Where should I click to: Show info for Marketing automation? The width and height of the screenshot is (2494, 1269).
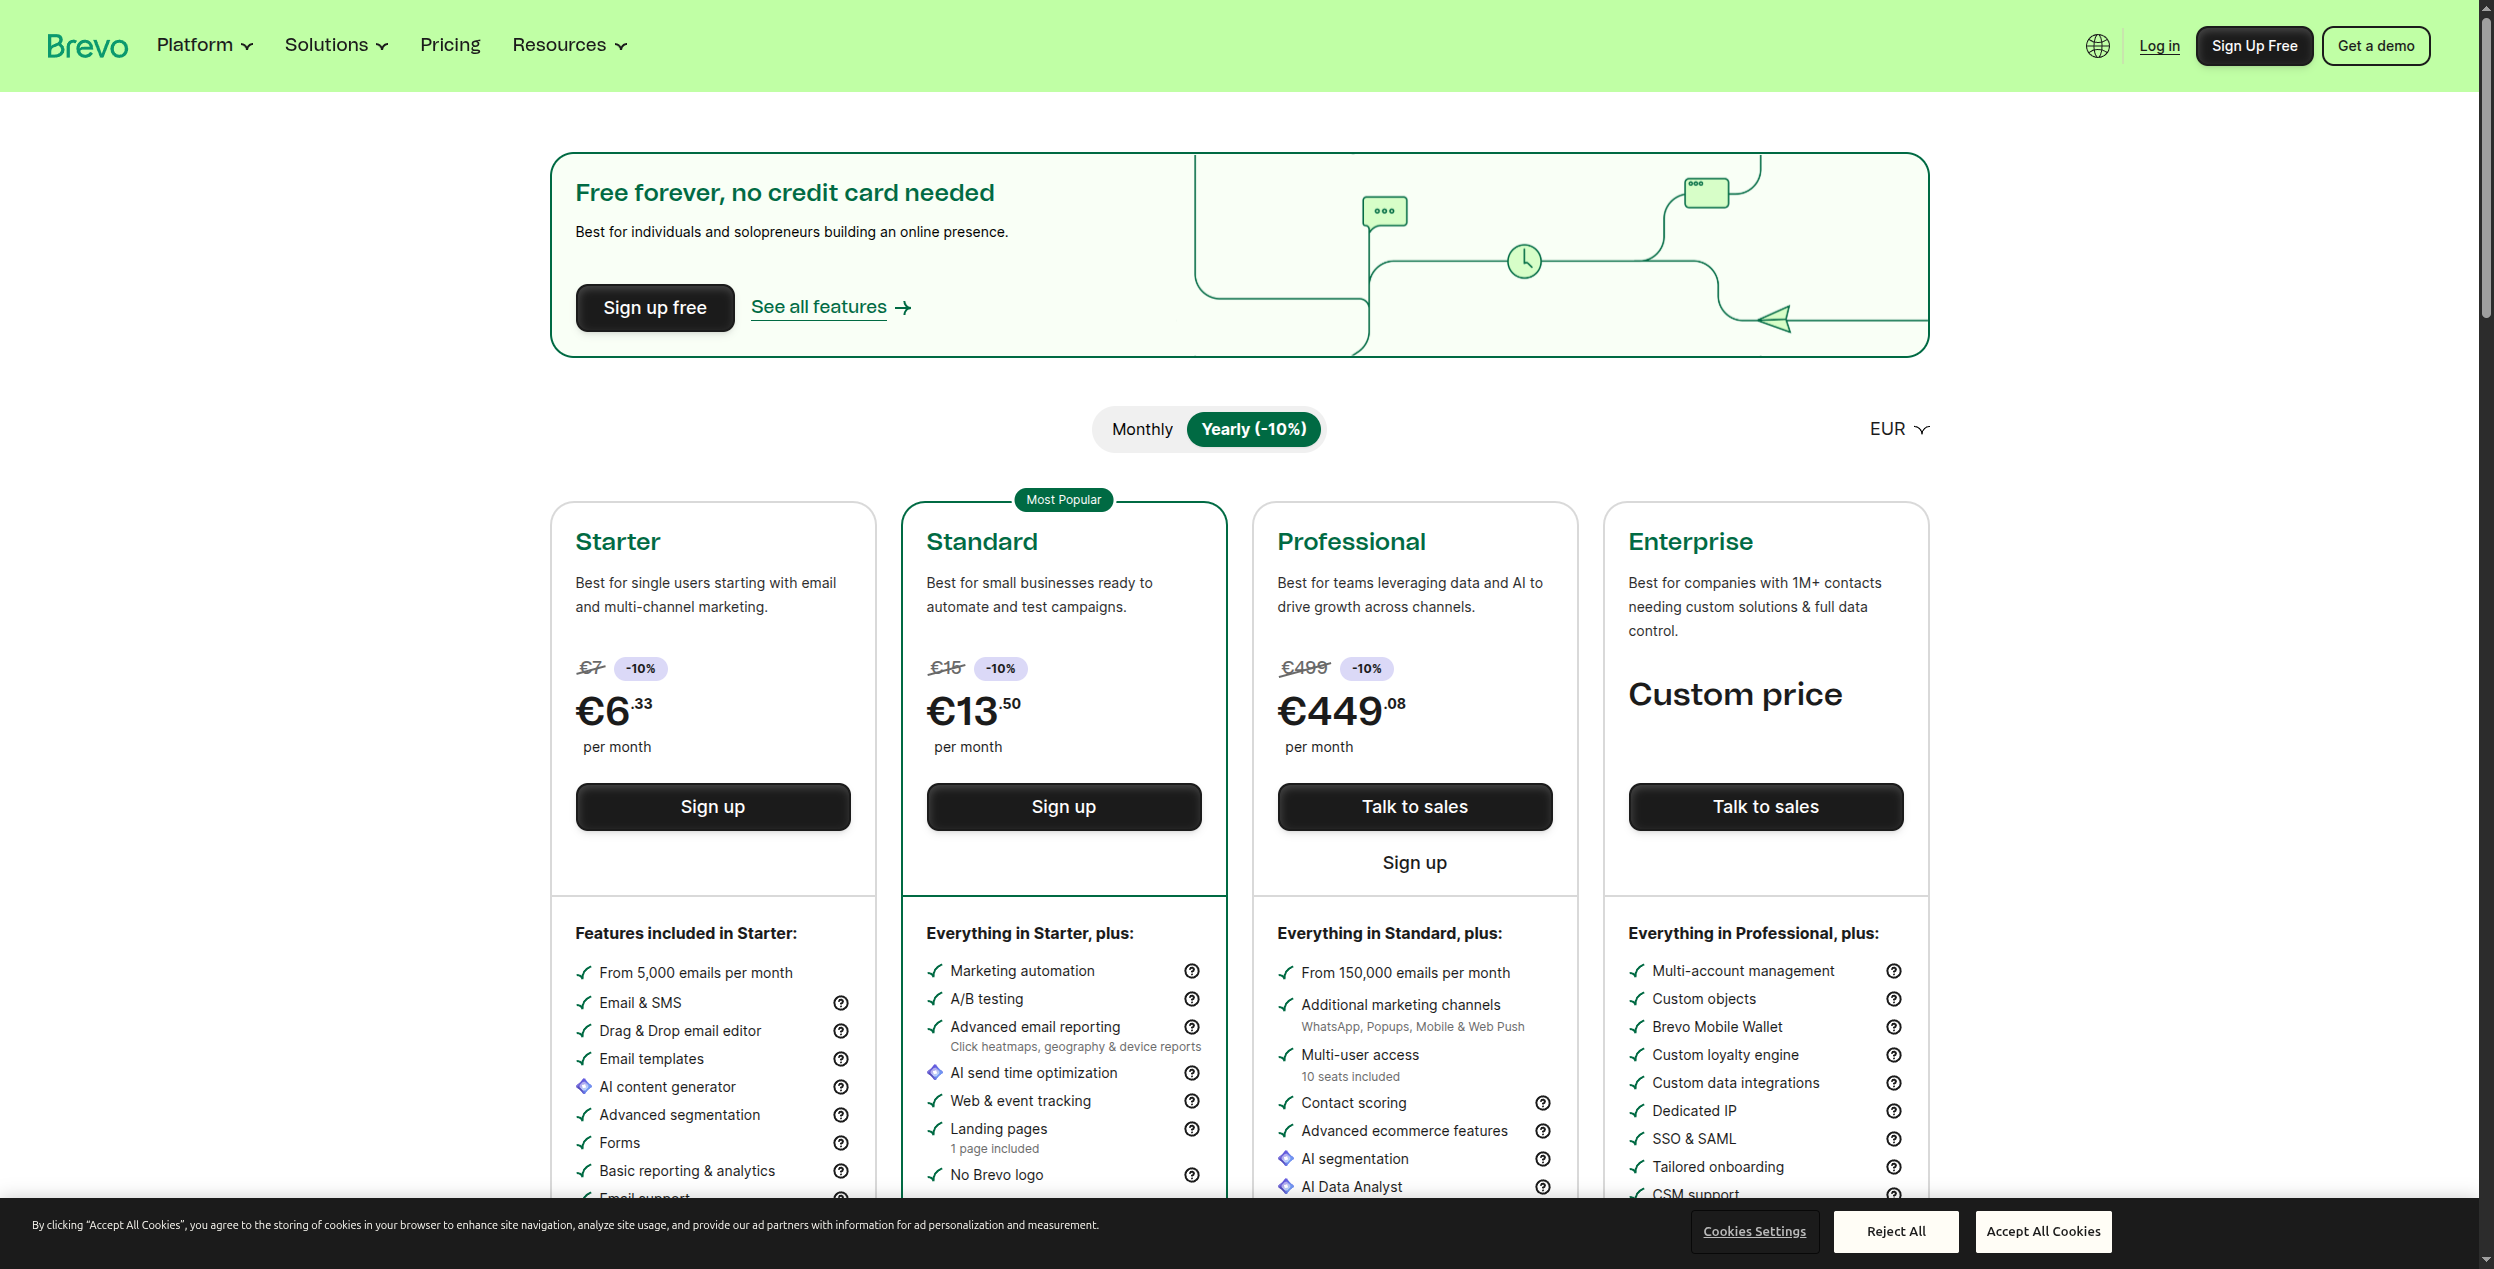[x=1192, y=971]
